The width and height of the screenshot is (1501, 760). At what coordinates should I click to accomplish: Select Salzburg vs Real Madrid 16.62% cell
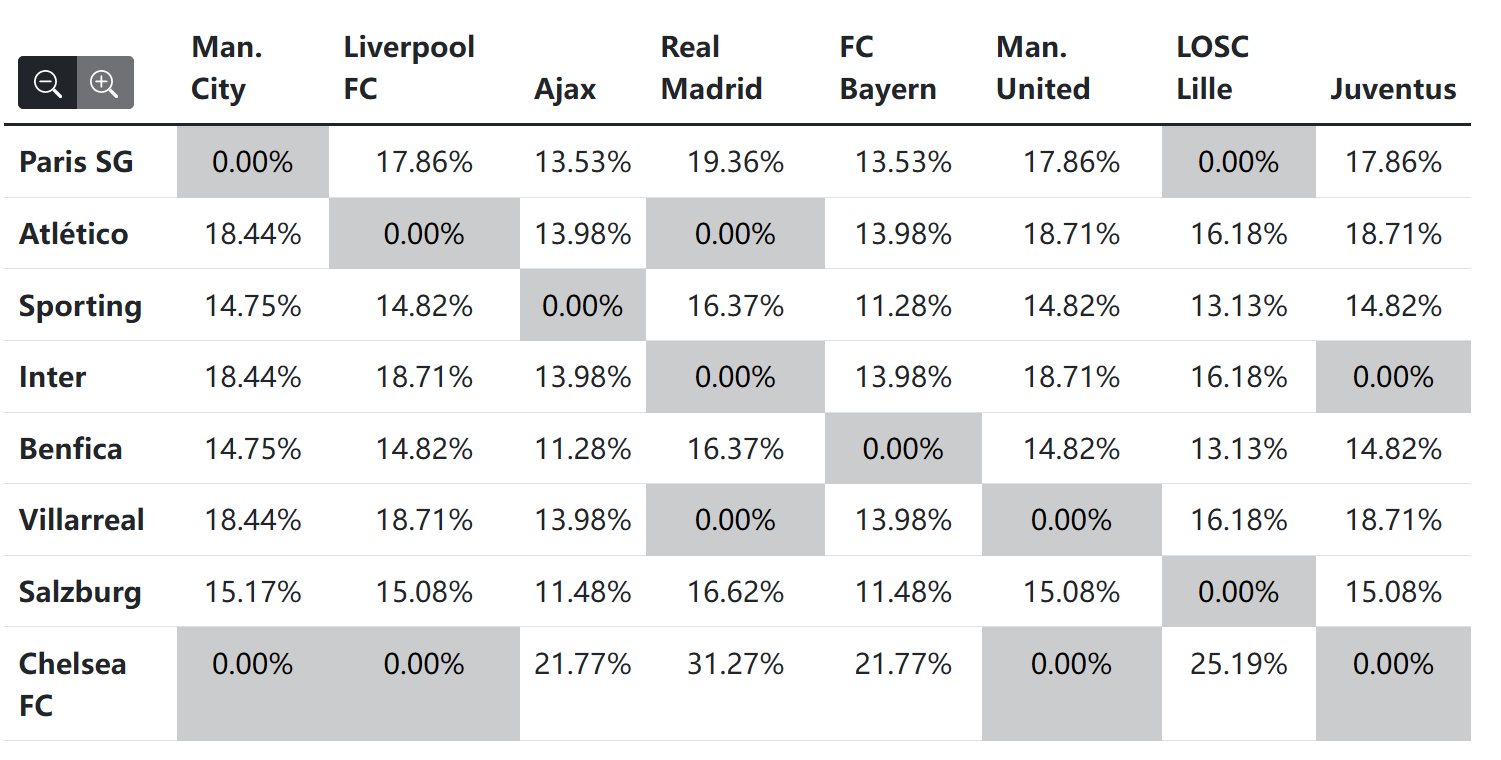(x=735, y=592)
